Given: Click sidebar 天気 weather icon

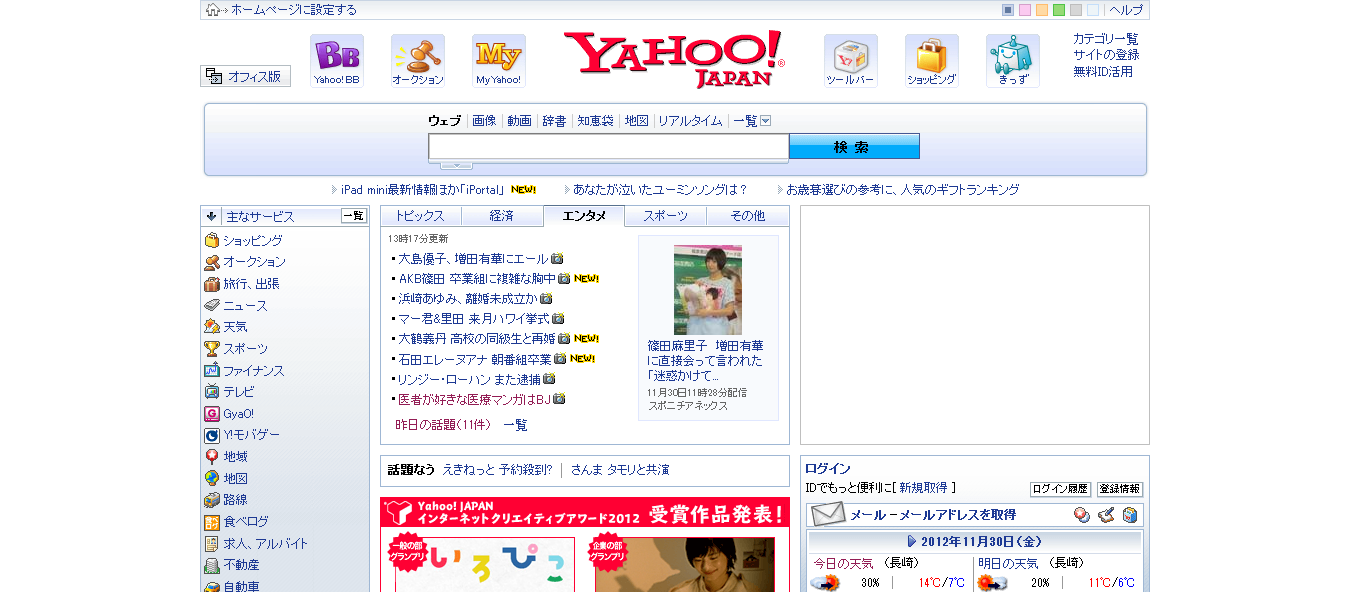Looking at the screenshot, I should (212, 327).
